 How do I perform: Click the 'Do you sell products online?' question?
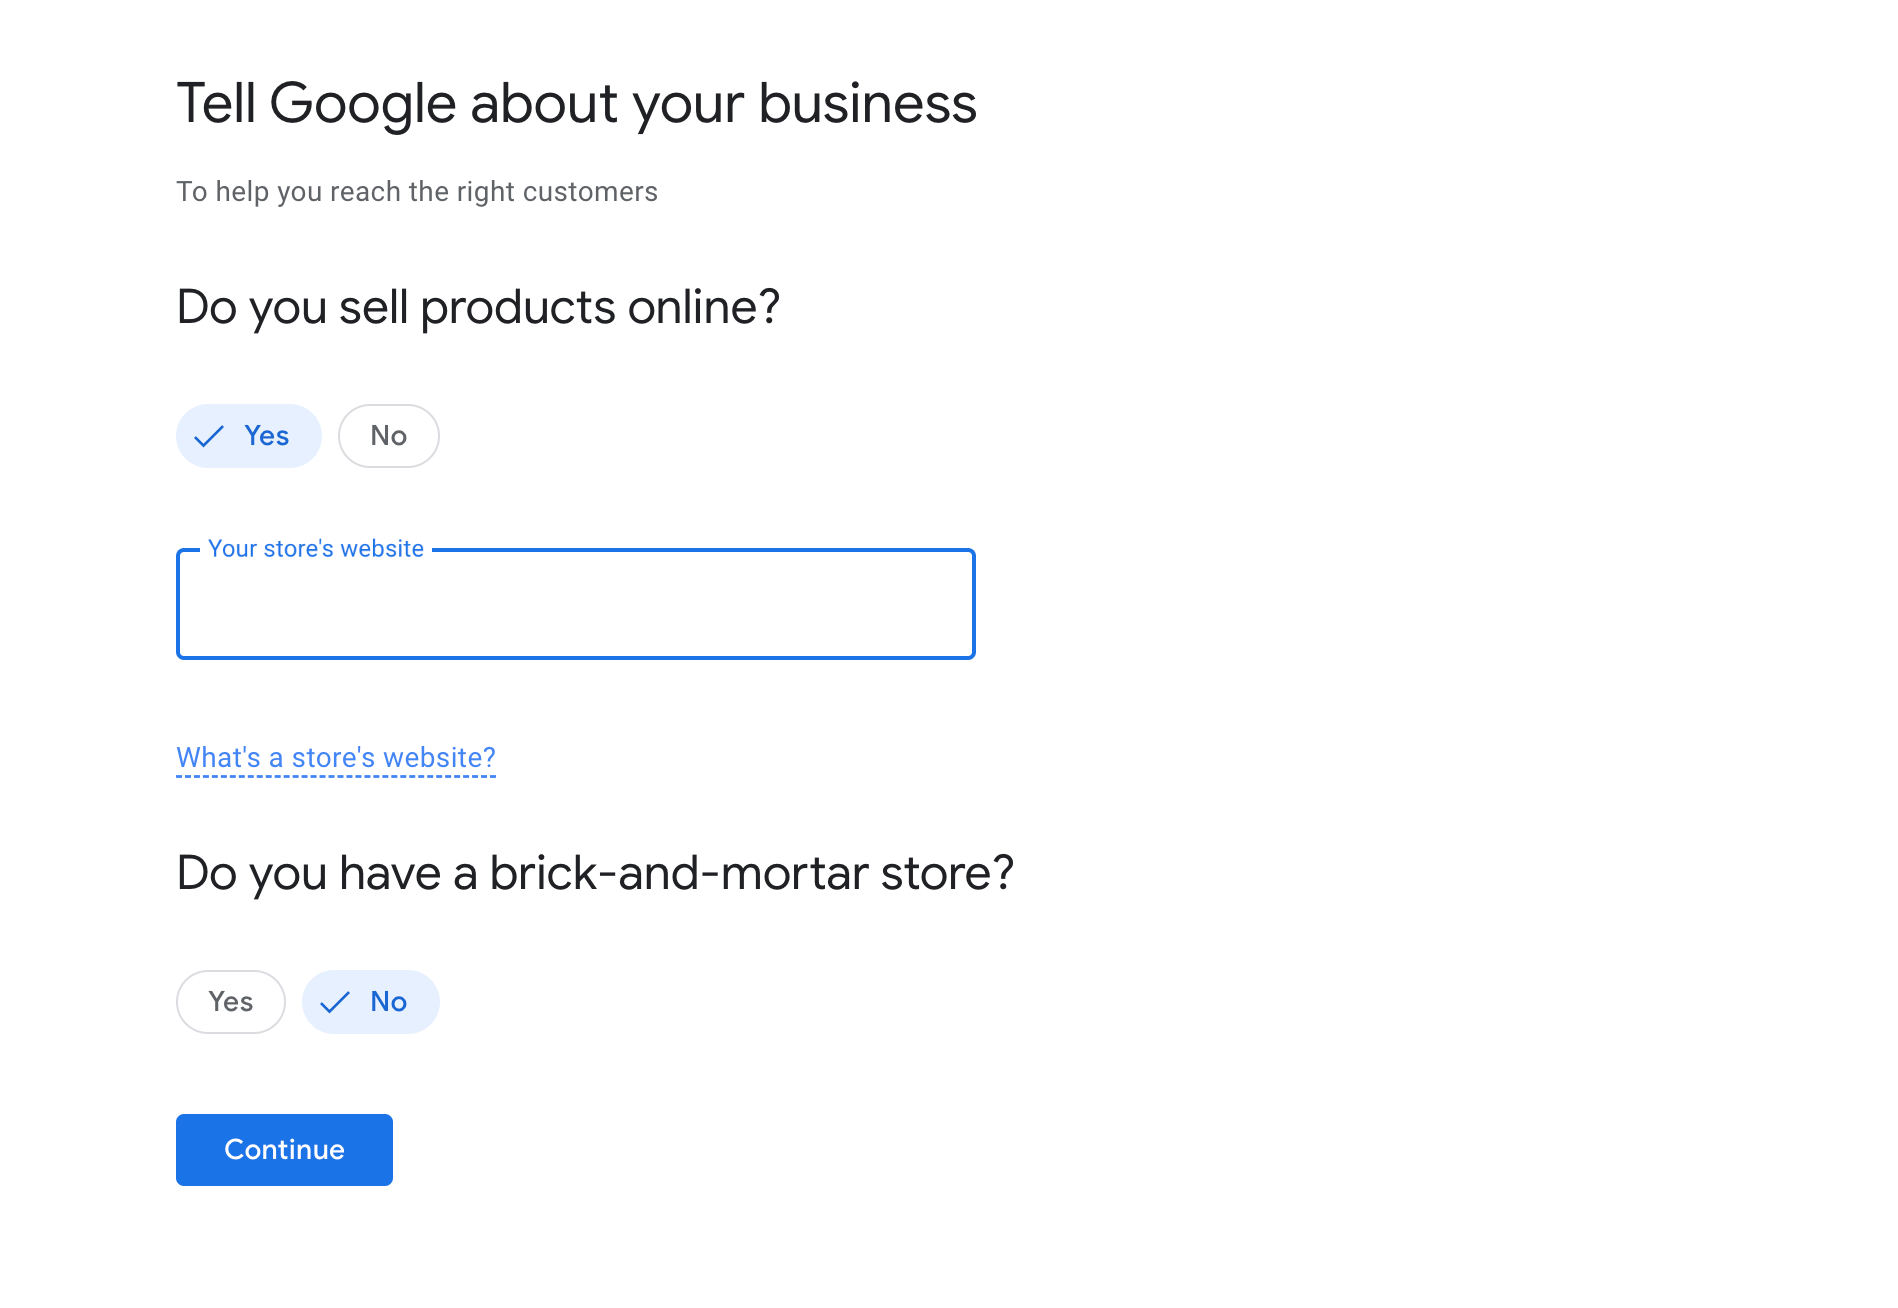click(x=478, y=307)
